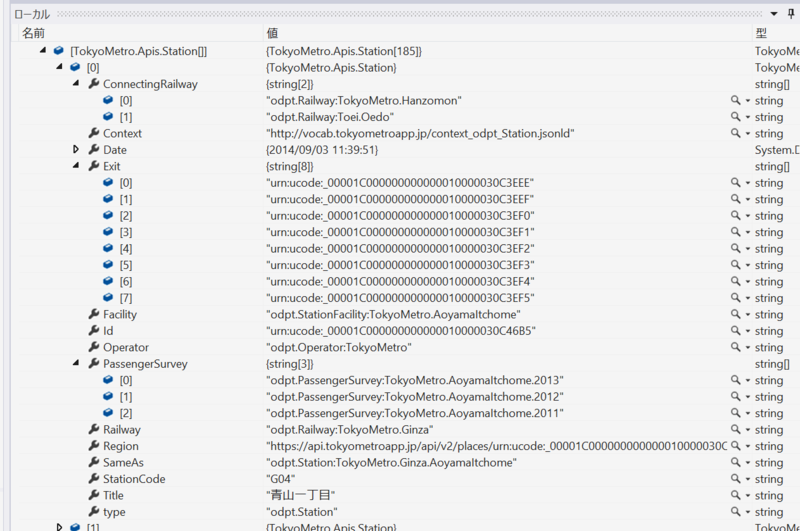Select the Id value ending C46B5
This screenshot has height=531, width=800.
pos(401,331)
